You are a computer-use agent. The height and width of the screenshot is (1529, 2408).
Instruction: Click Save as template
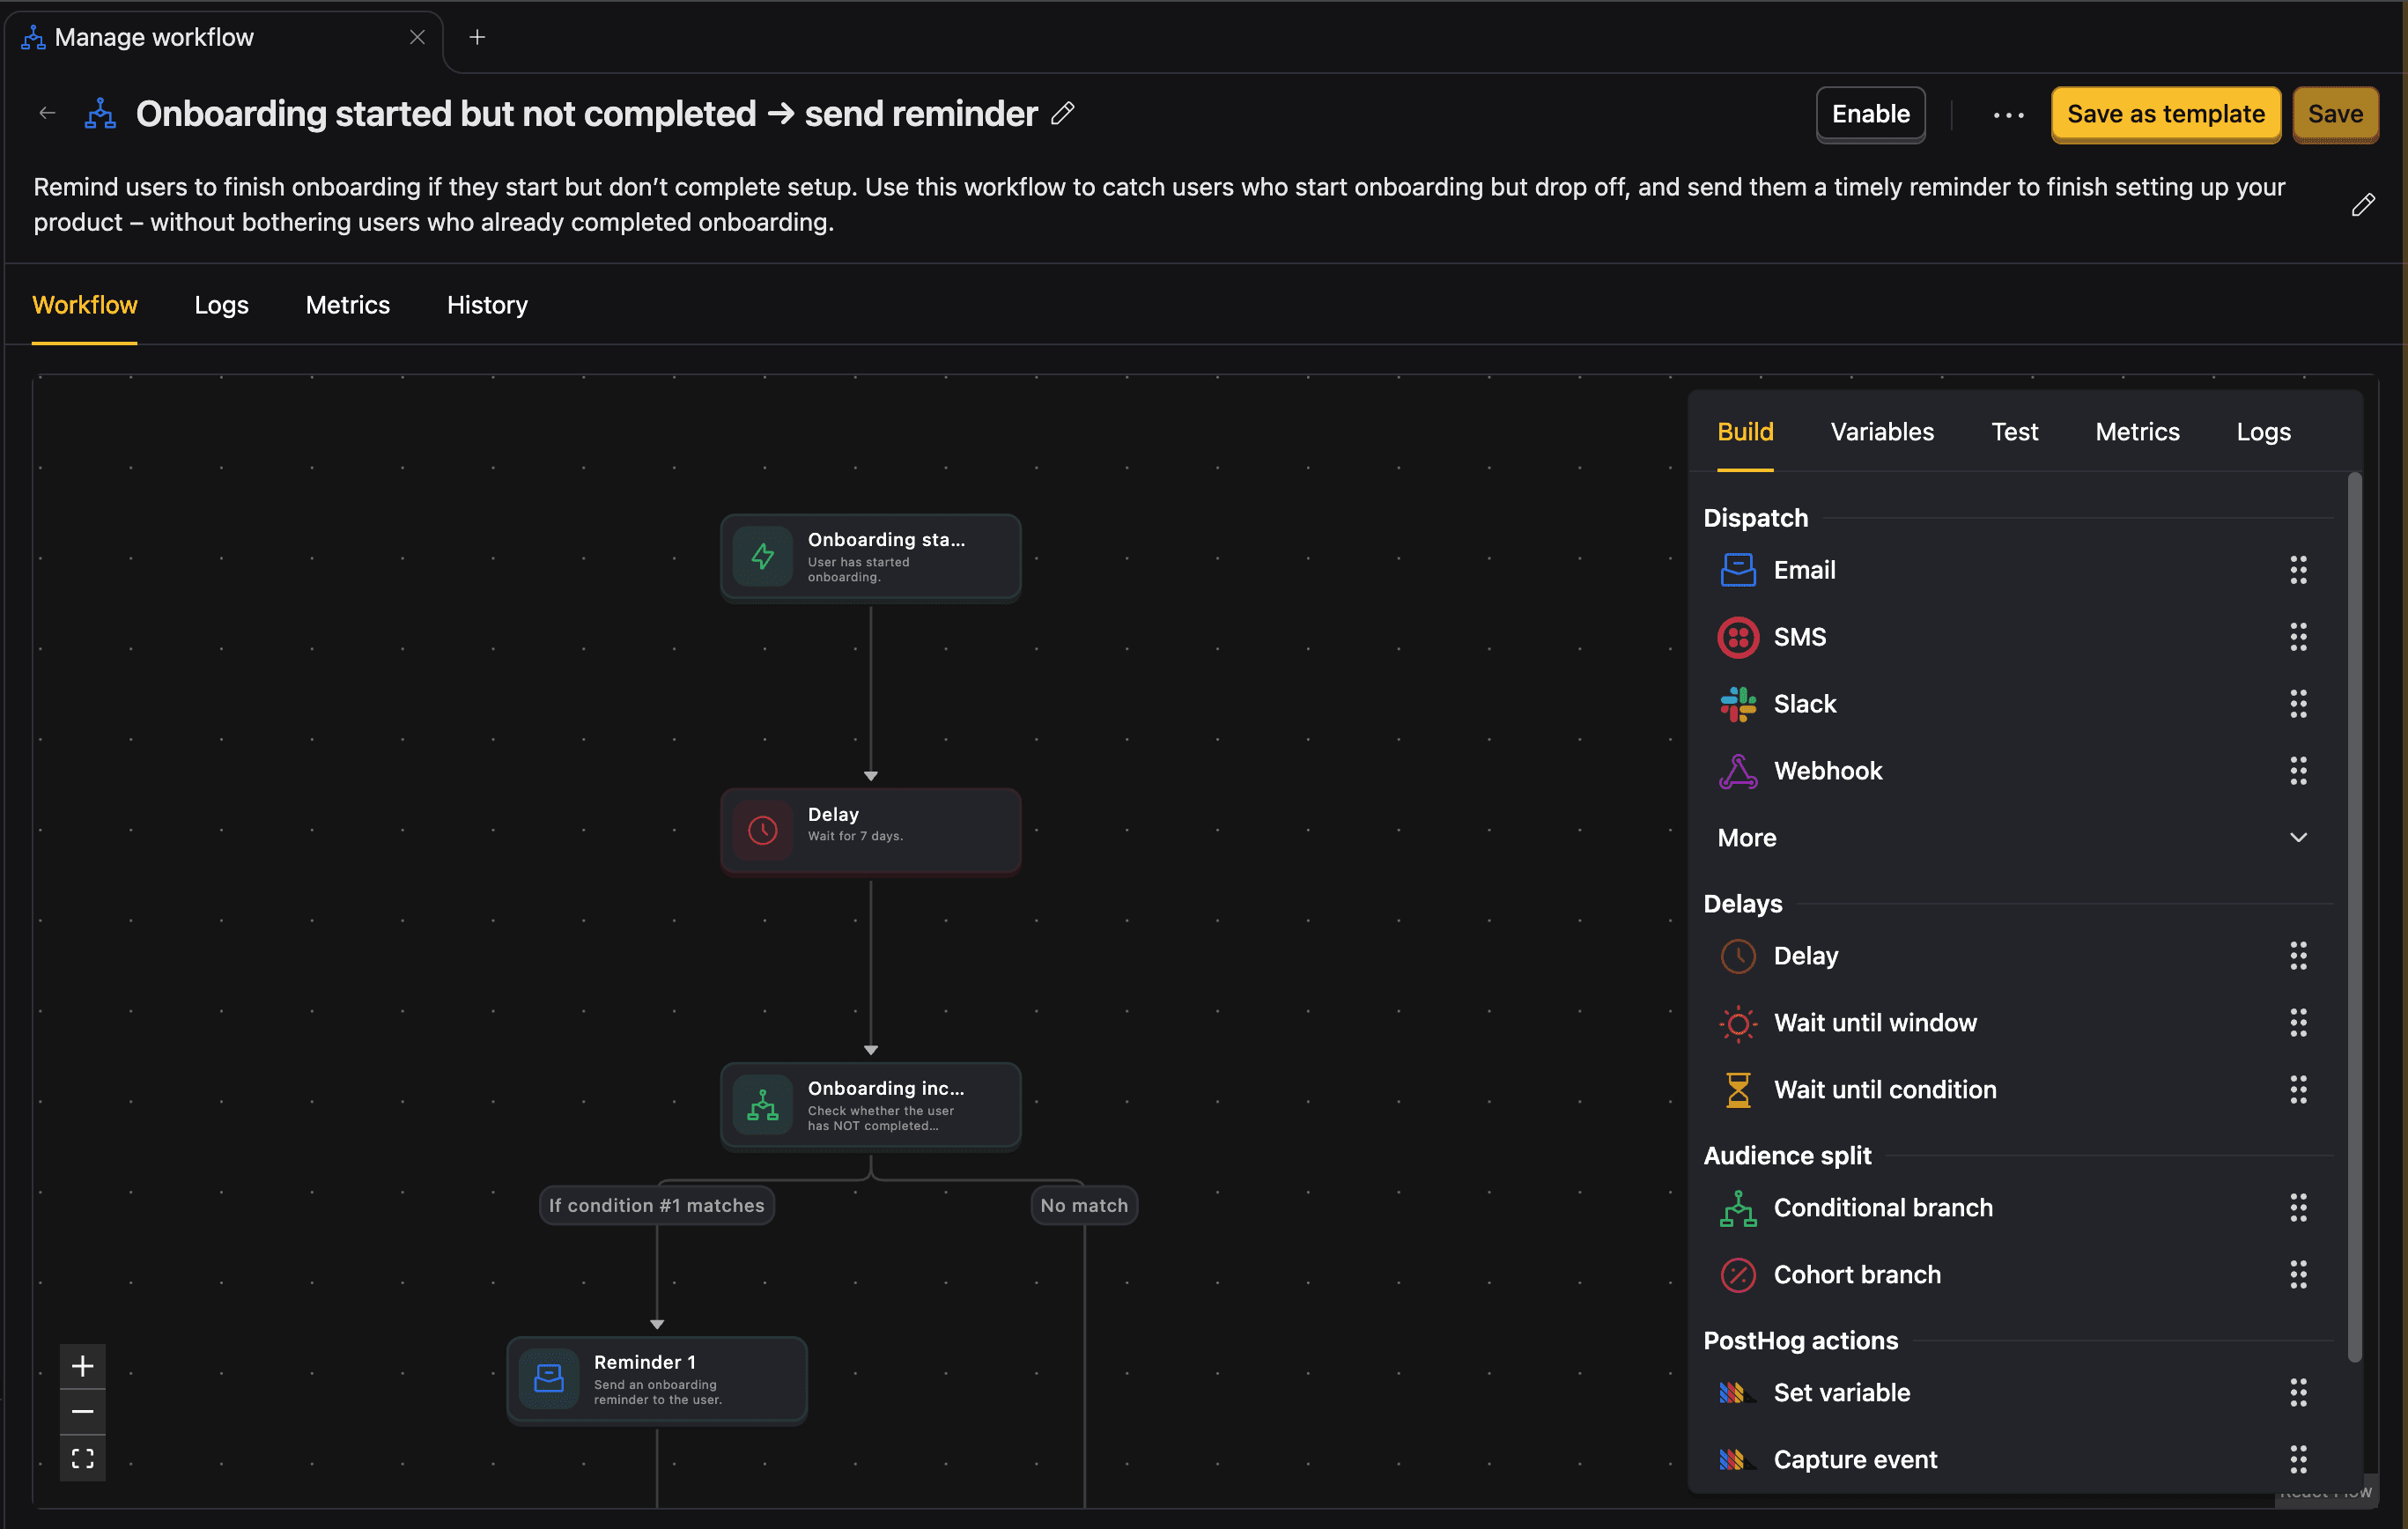click(x=2165, y=114)
